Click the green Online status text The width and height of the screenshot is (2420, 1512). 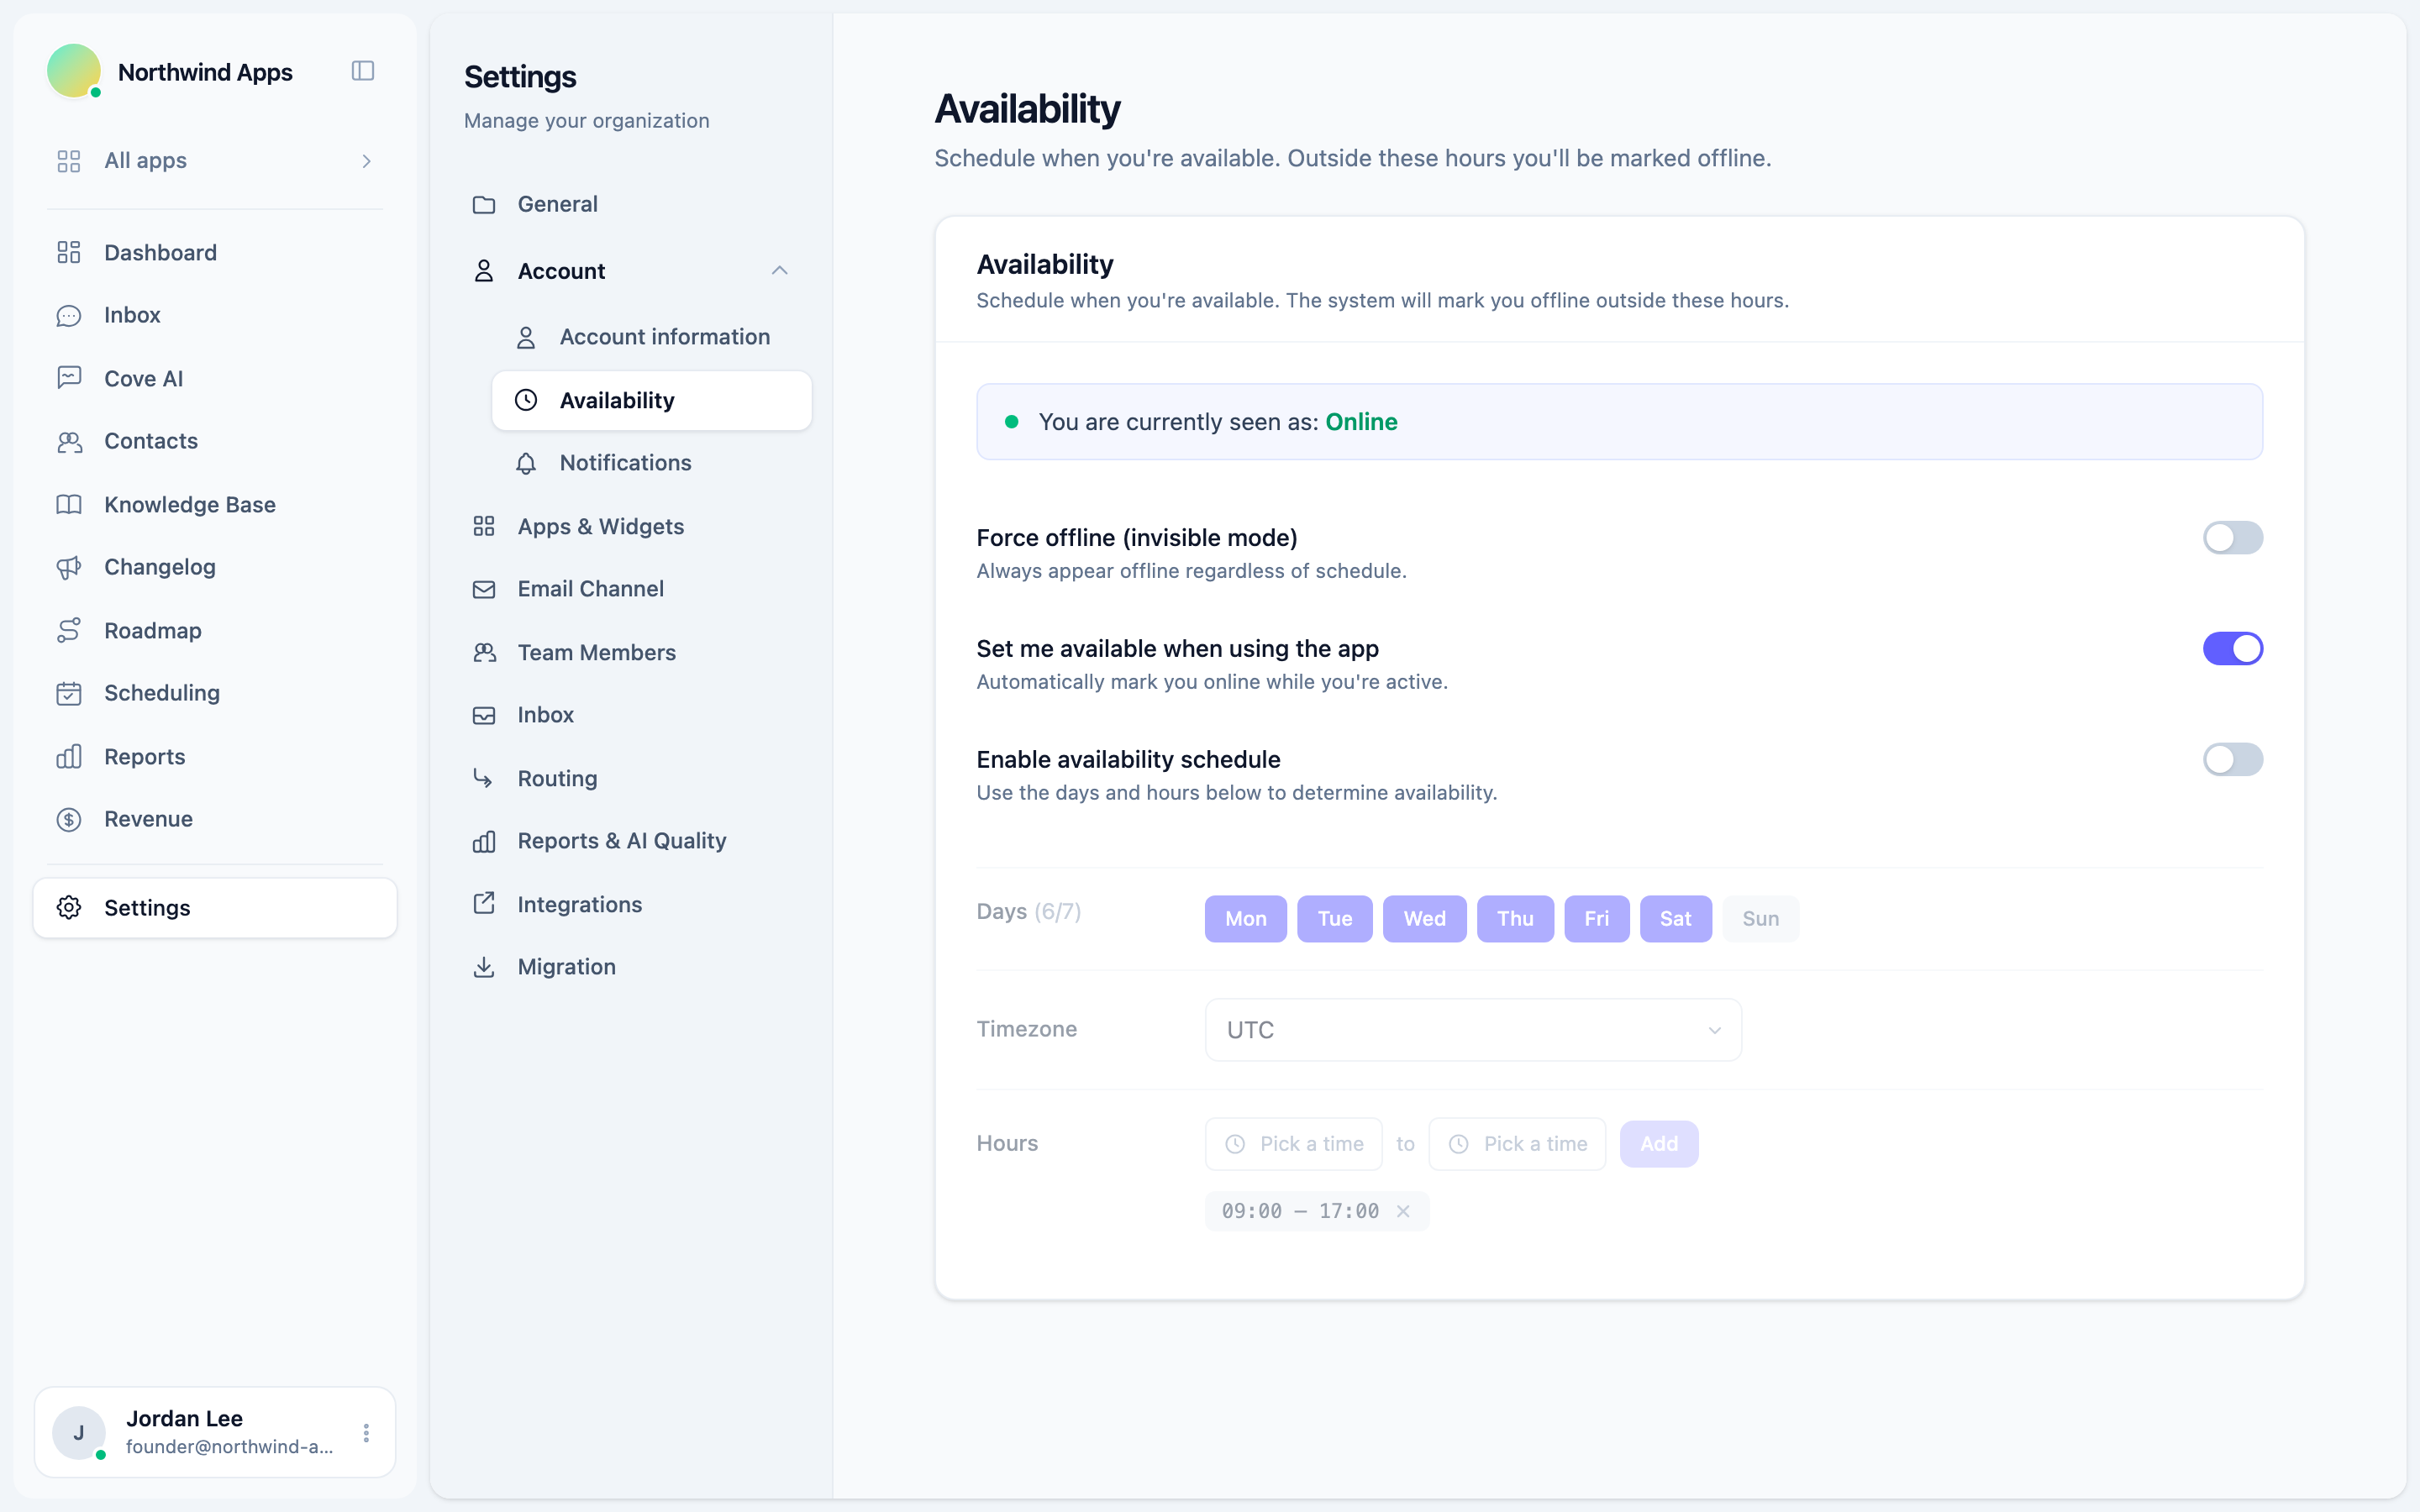1361,422
